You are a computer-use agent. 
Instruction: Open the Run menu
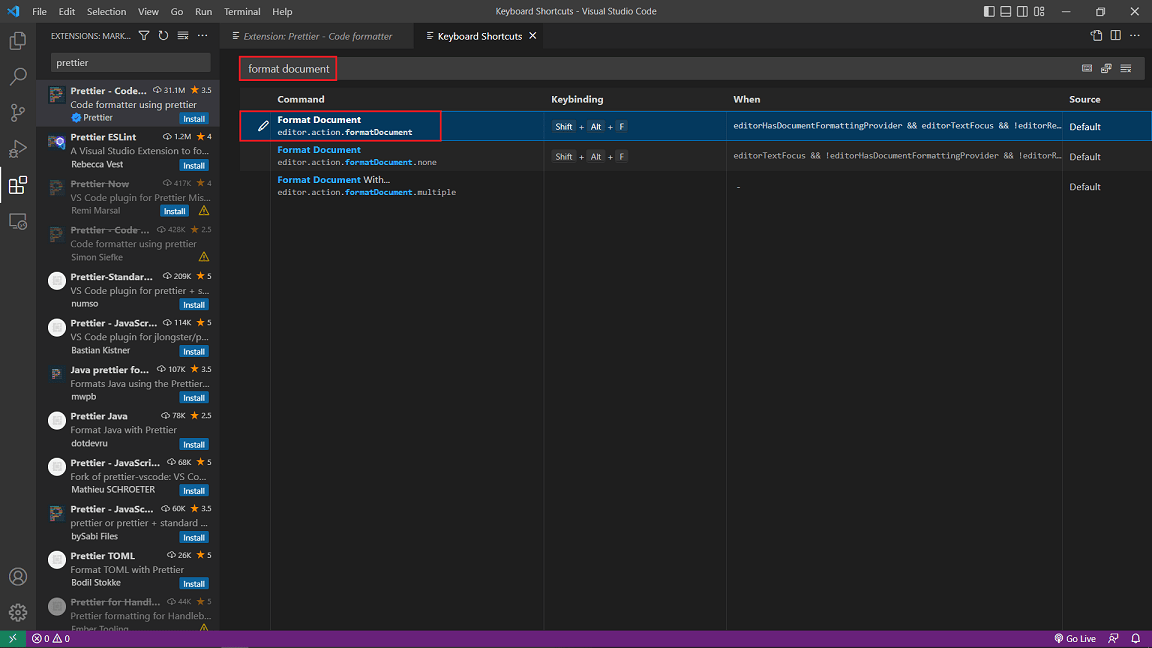pos(204,12)
